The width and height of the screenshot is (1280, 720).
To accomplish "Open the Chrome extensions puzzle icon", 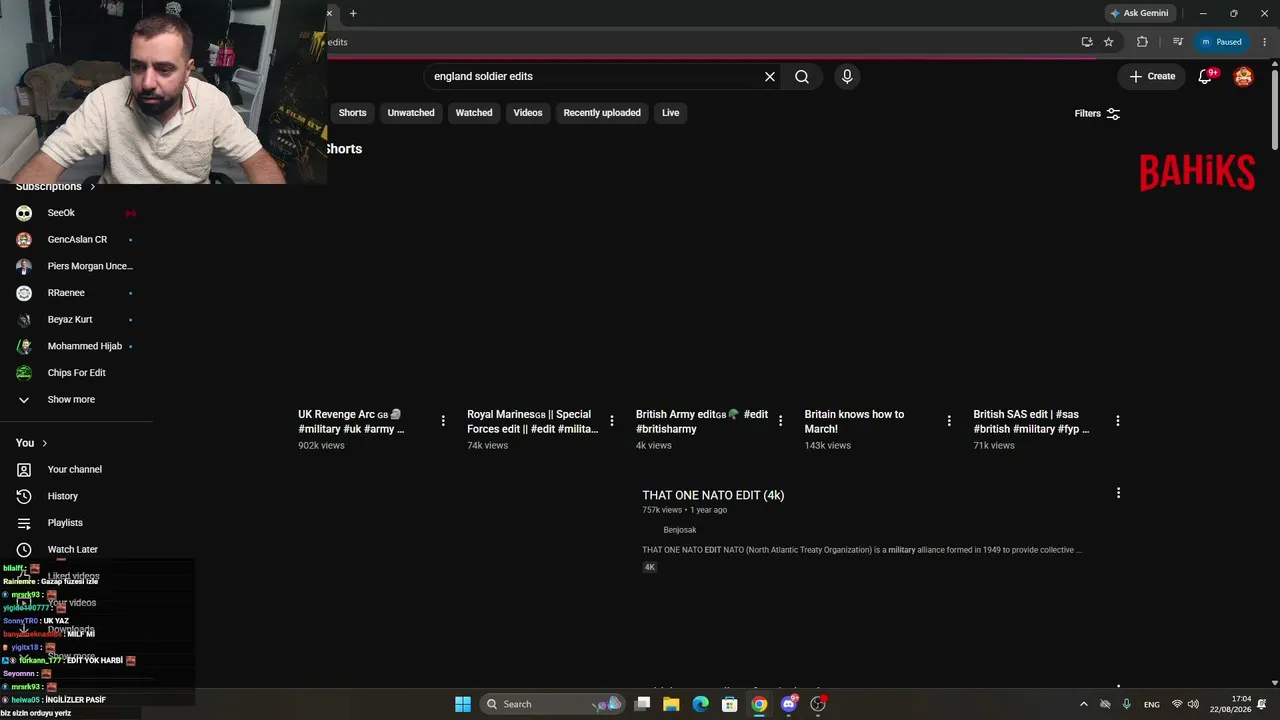I will coord(1142,42).
